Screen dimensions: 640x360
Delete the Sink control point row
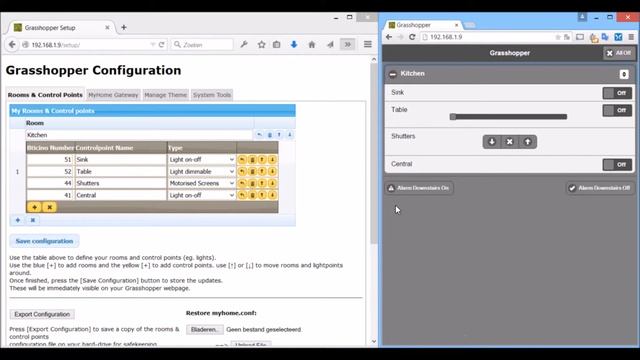(x=252, y=160)
